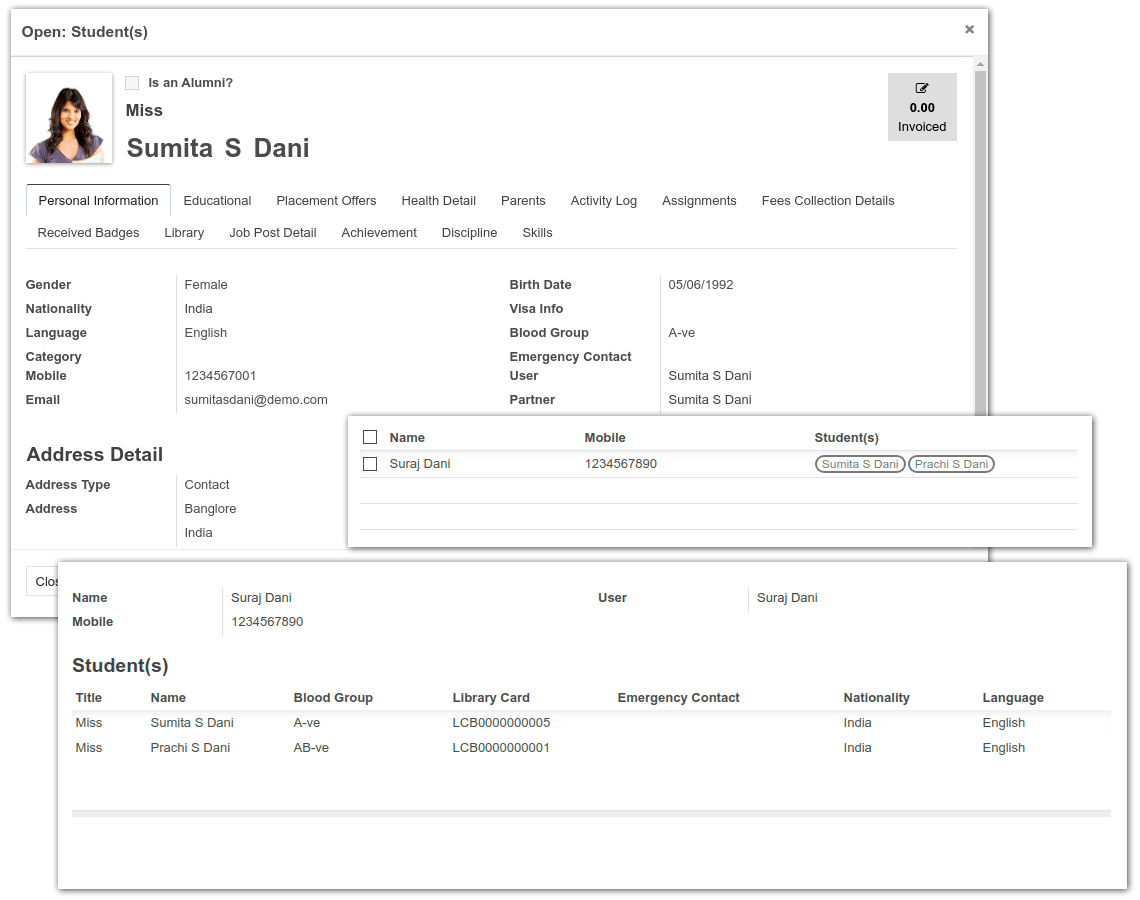Viewport: 1140px width, 900px height.
Task: Click the Prachi S Dani student tag
Action: (950, 463)
